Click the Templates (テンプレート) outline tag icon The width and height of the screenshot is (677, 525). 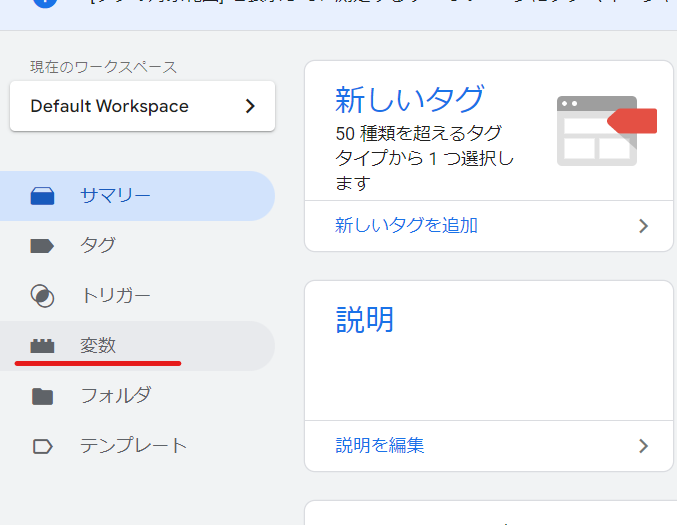(42, 446)
